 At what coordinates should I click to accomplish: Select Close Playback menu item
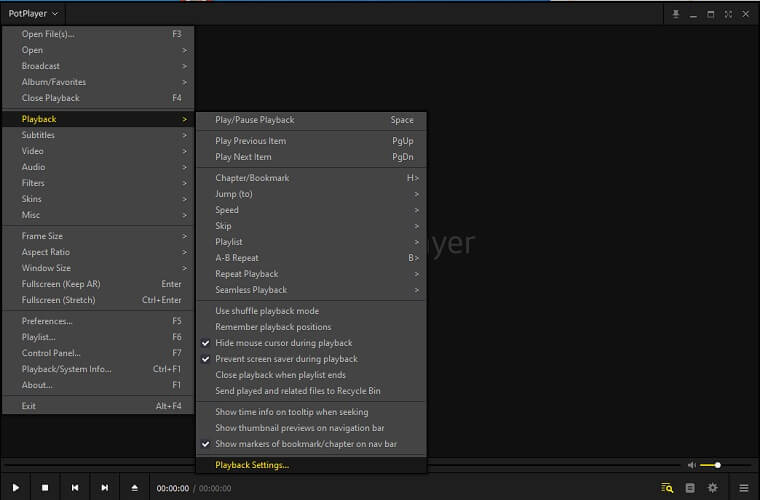pos(98,98)
